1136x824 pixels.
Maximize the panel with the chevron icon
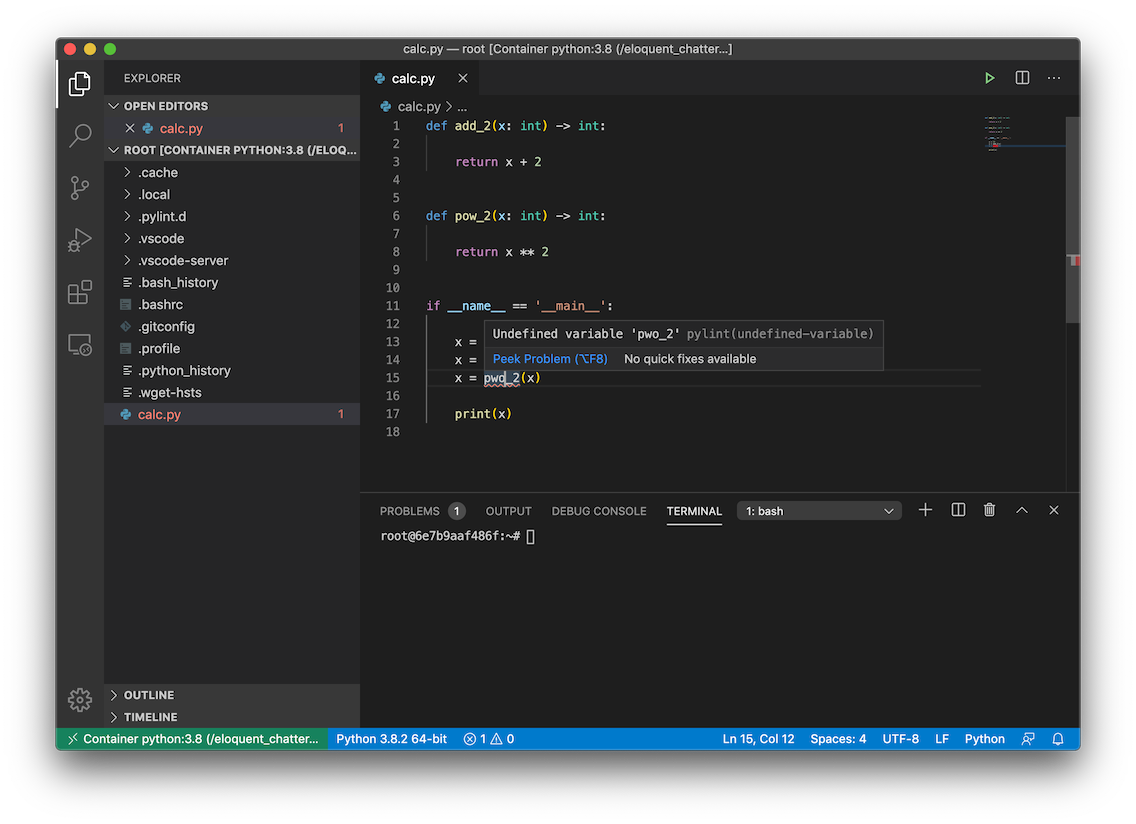[1021, 510]
